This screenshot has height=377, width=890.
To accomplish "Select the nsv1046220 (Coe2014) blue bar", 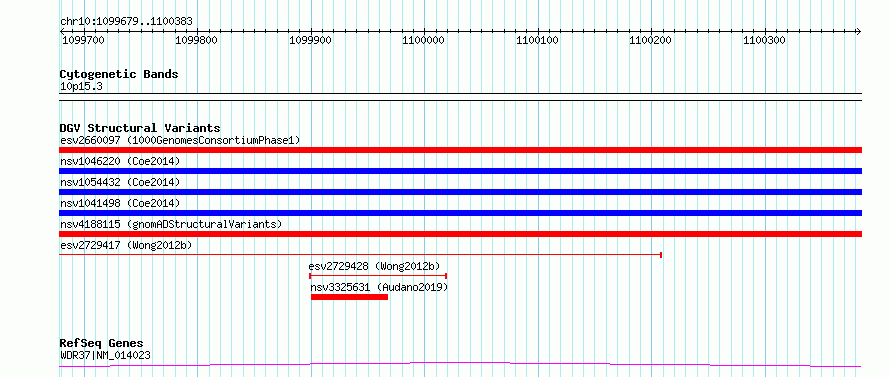I will 460,171.
